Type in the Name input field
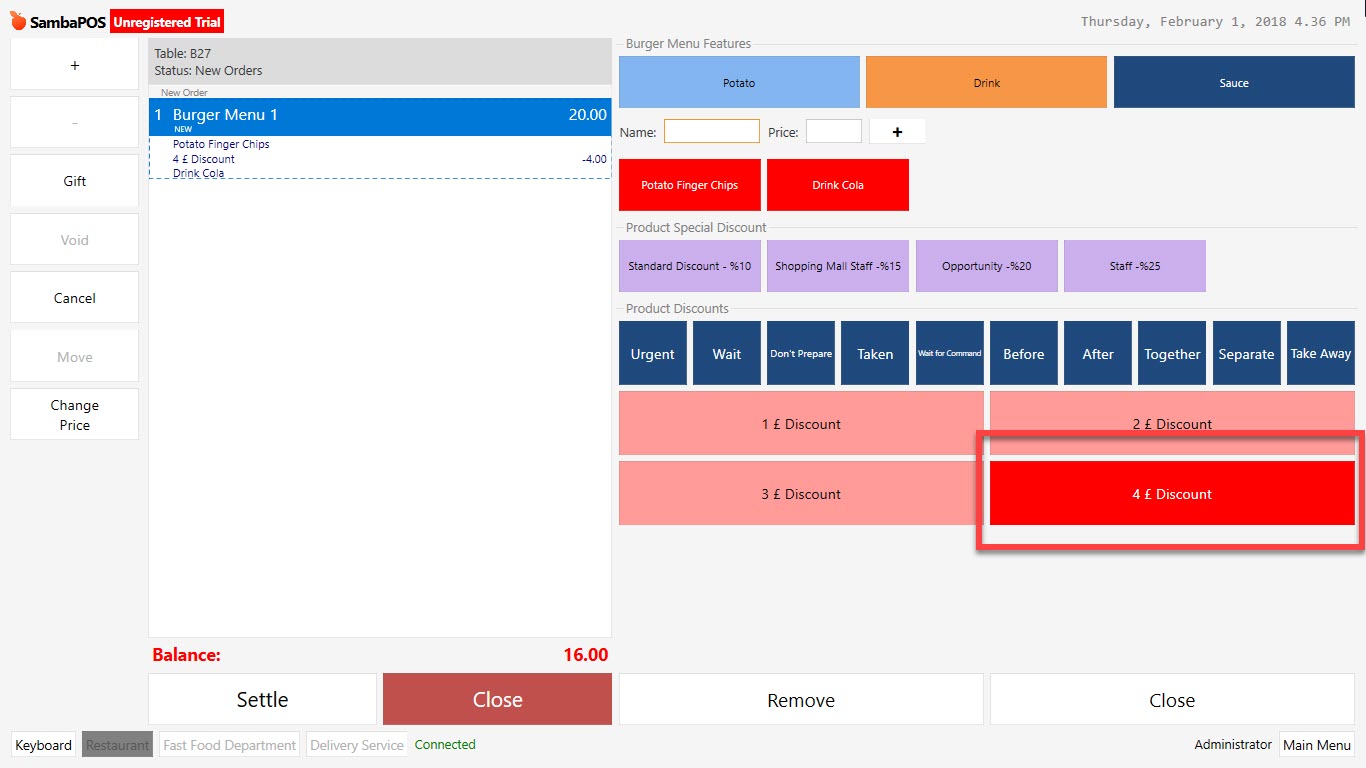Screen dimensions: 1366x768 click(711, 130)
